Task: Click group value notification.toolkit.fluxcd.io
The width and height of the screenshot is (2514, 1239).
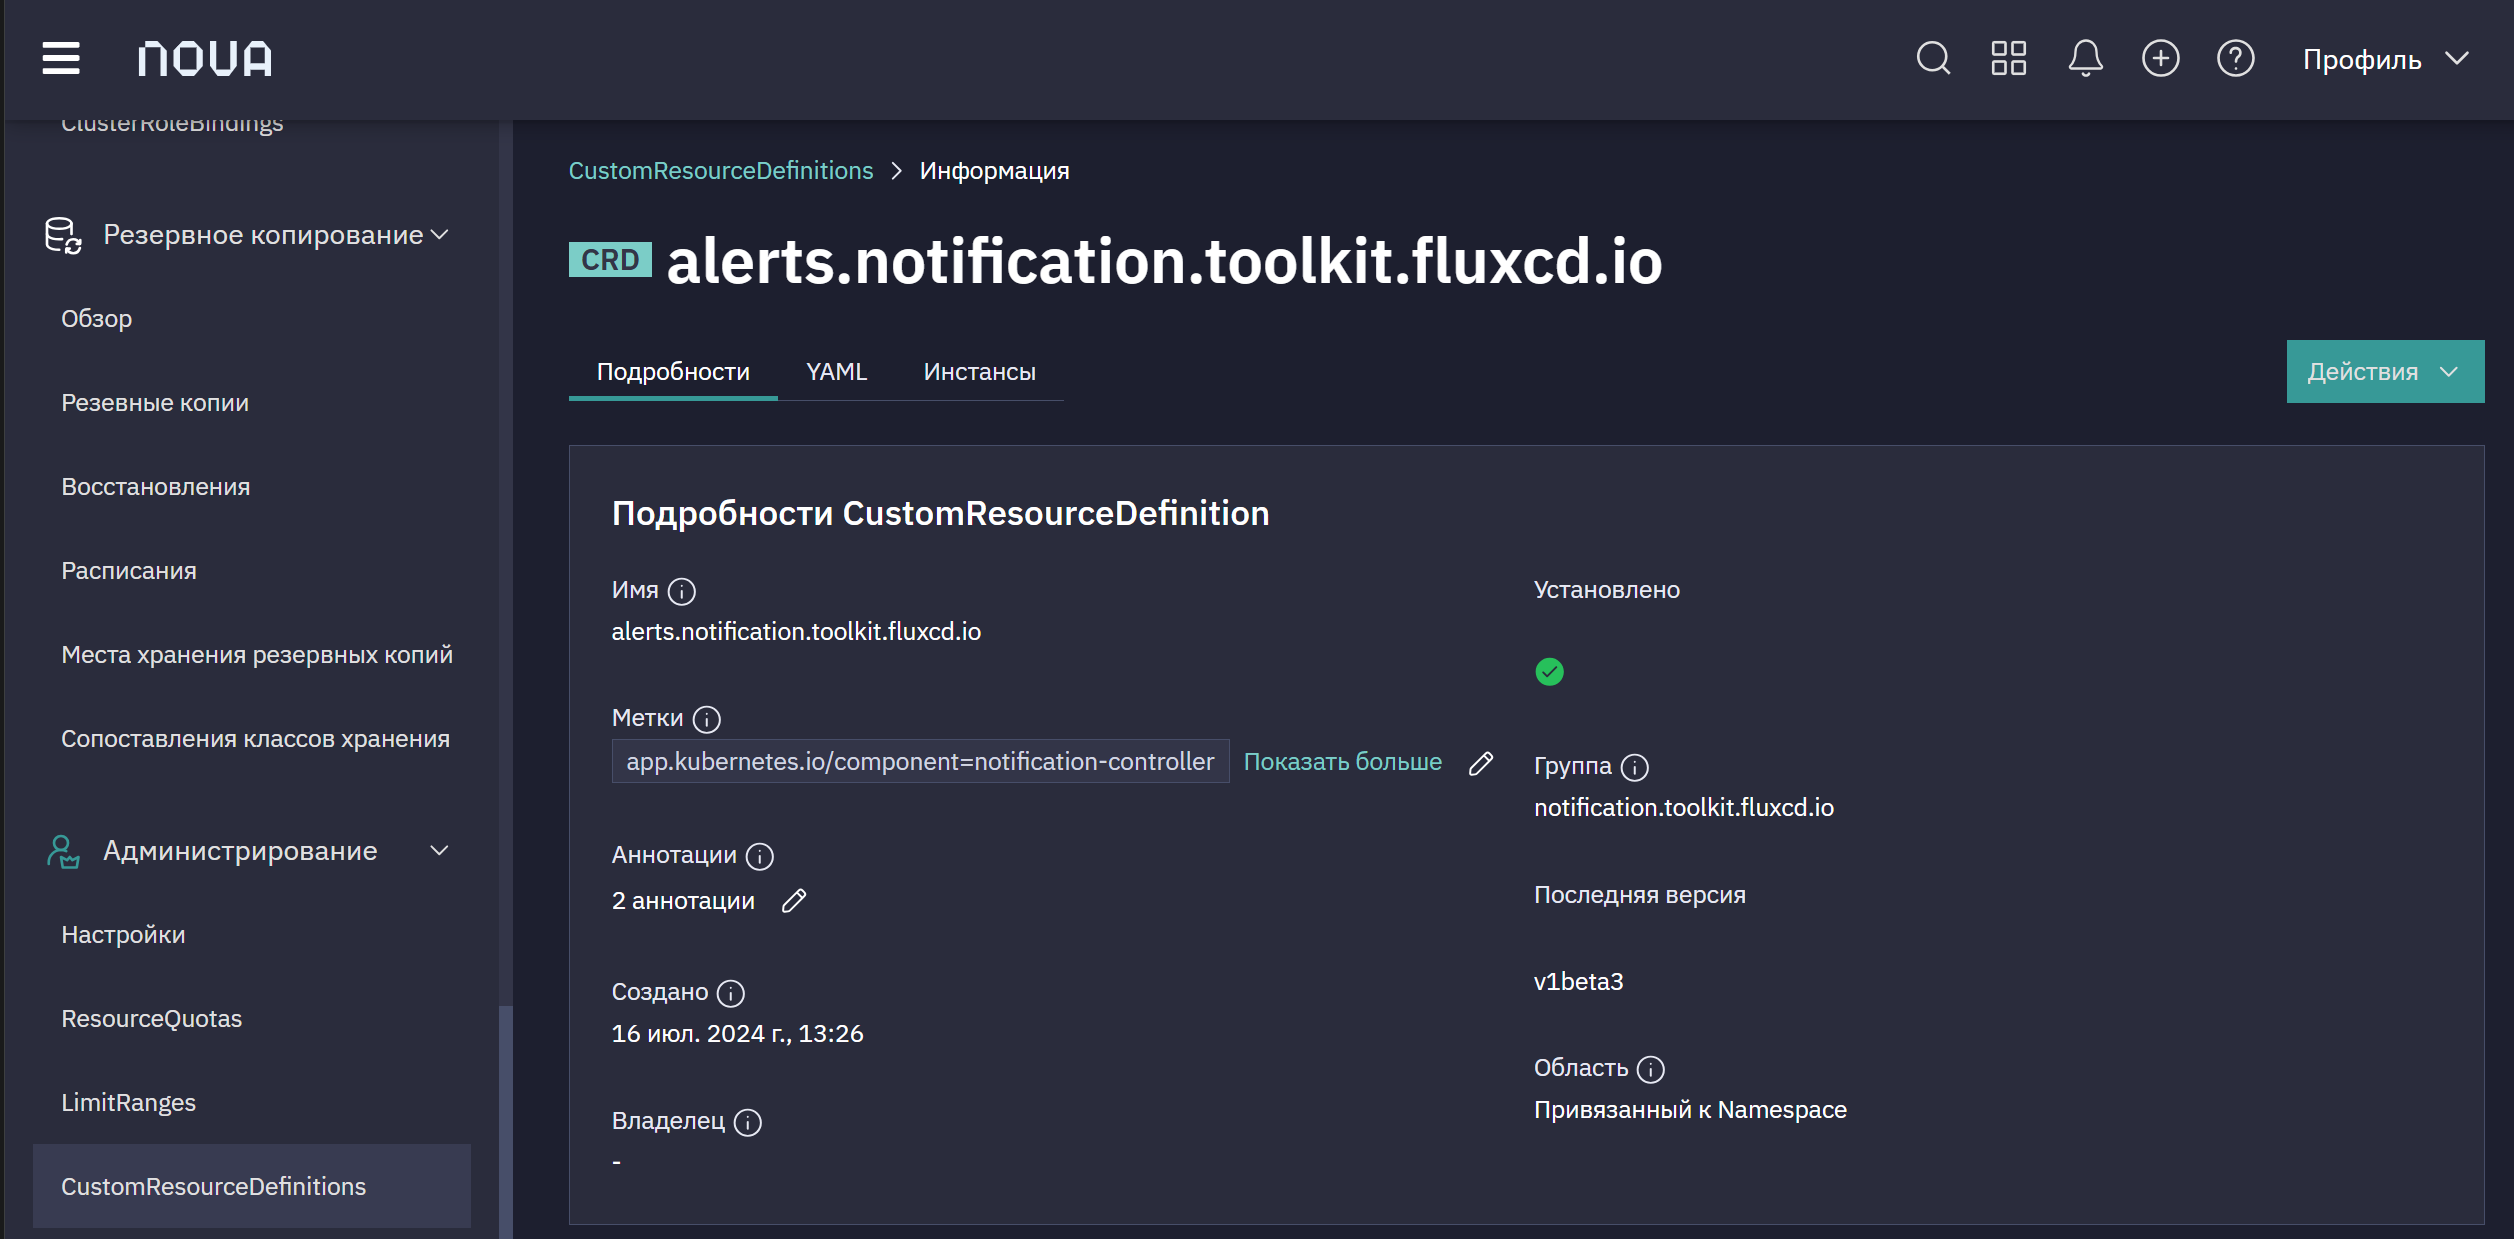Action: tap(1684, 808)
